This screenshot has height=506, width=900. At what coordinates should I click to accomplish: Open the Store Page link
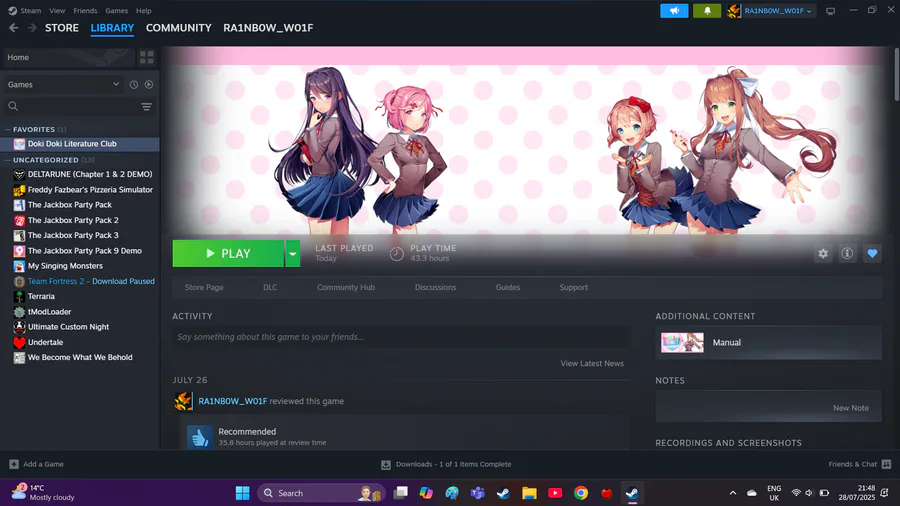tap(204, 287)
